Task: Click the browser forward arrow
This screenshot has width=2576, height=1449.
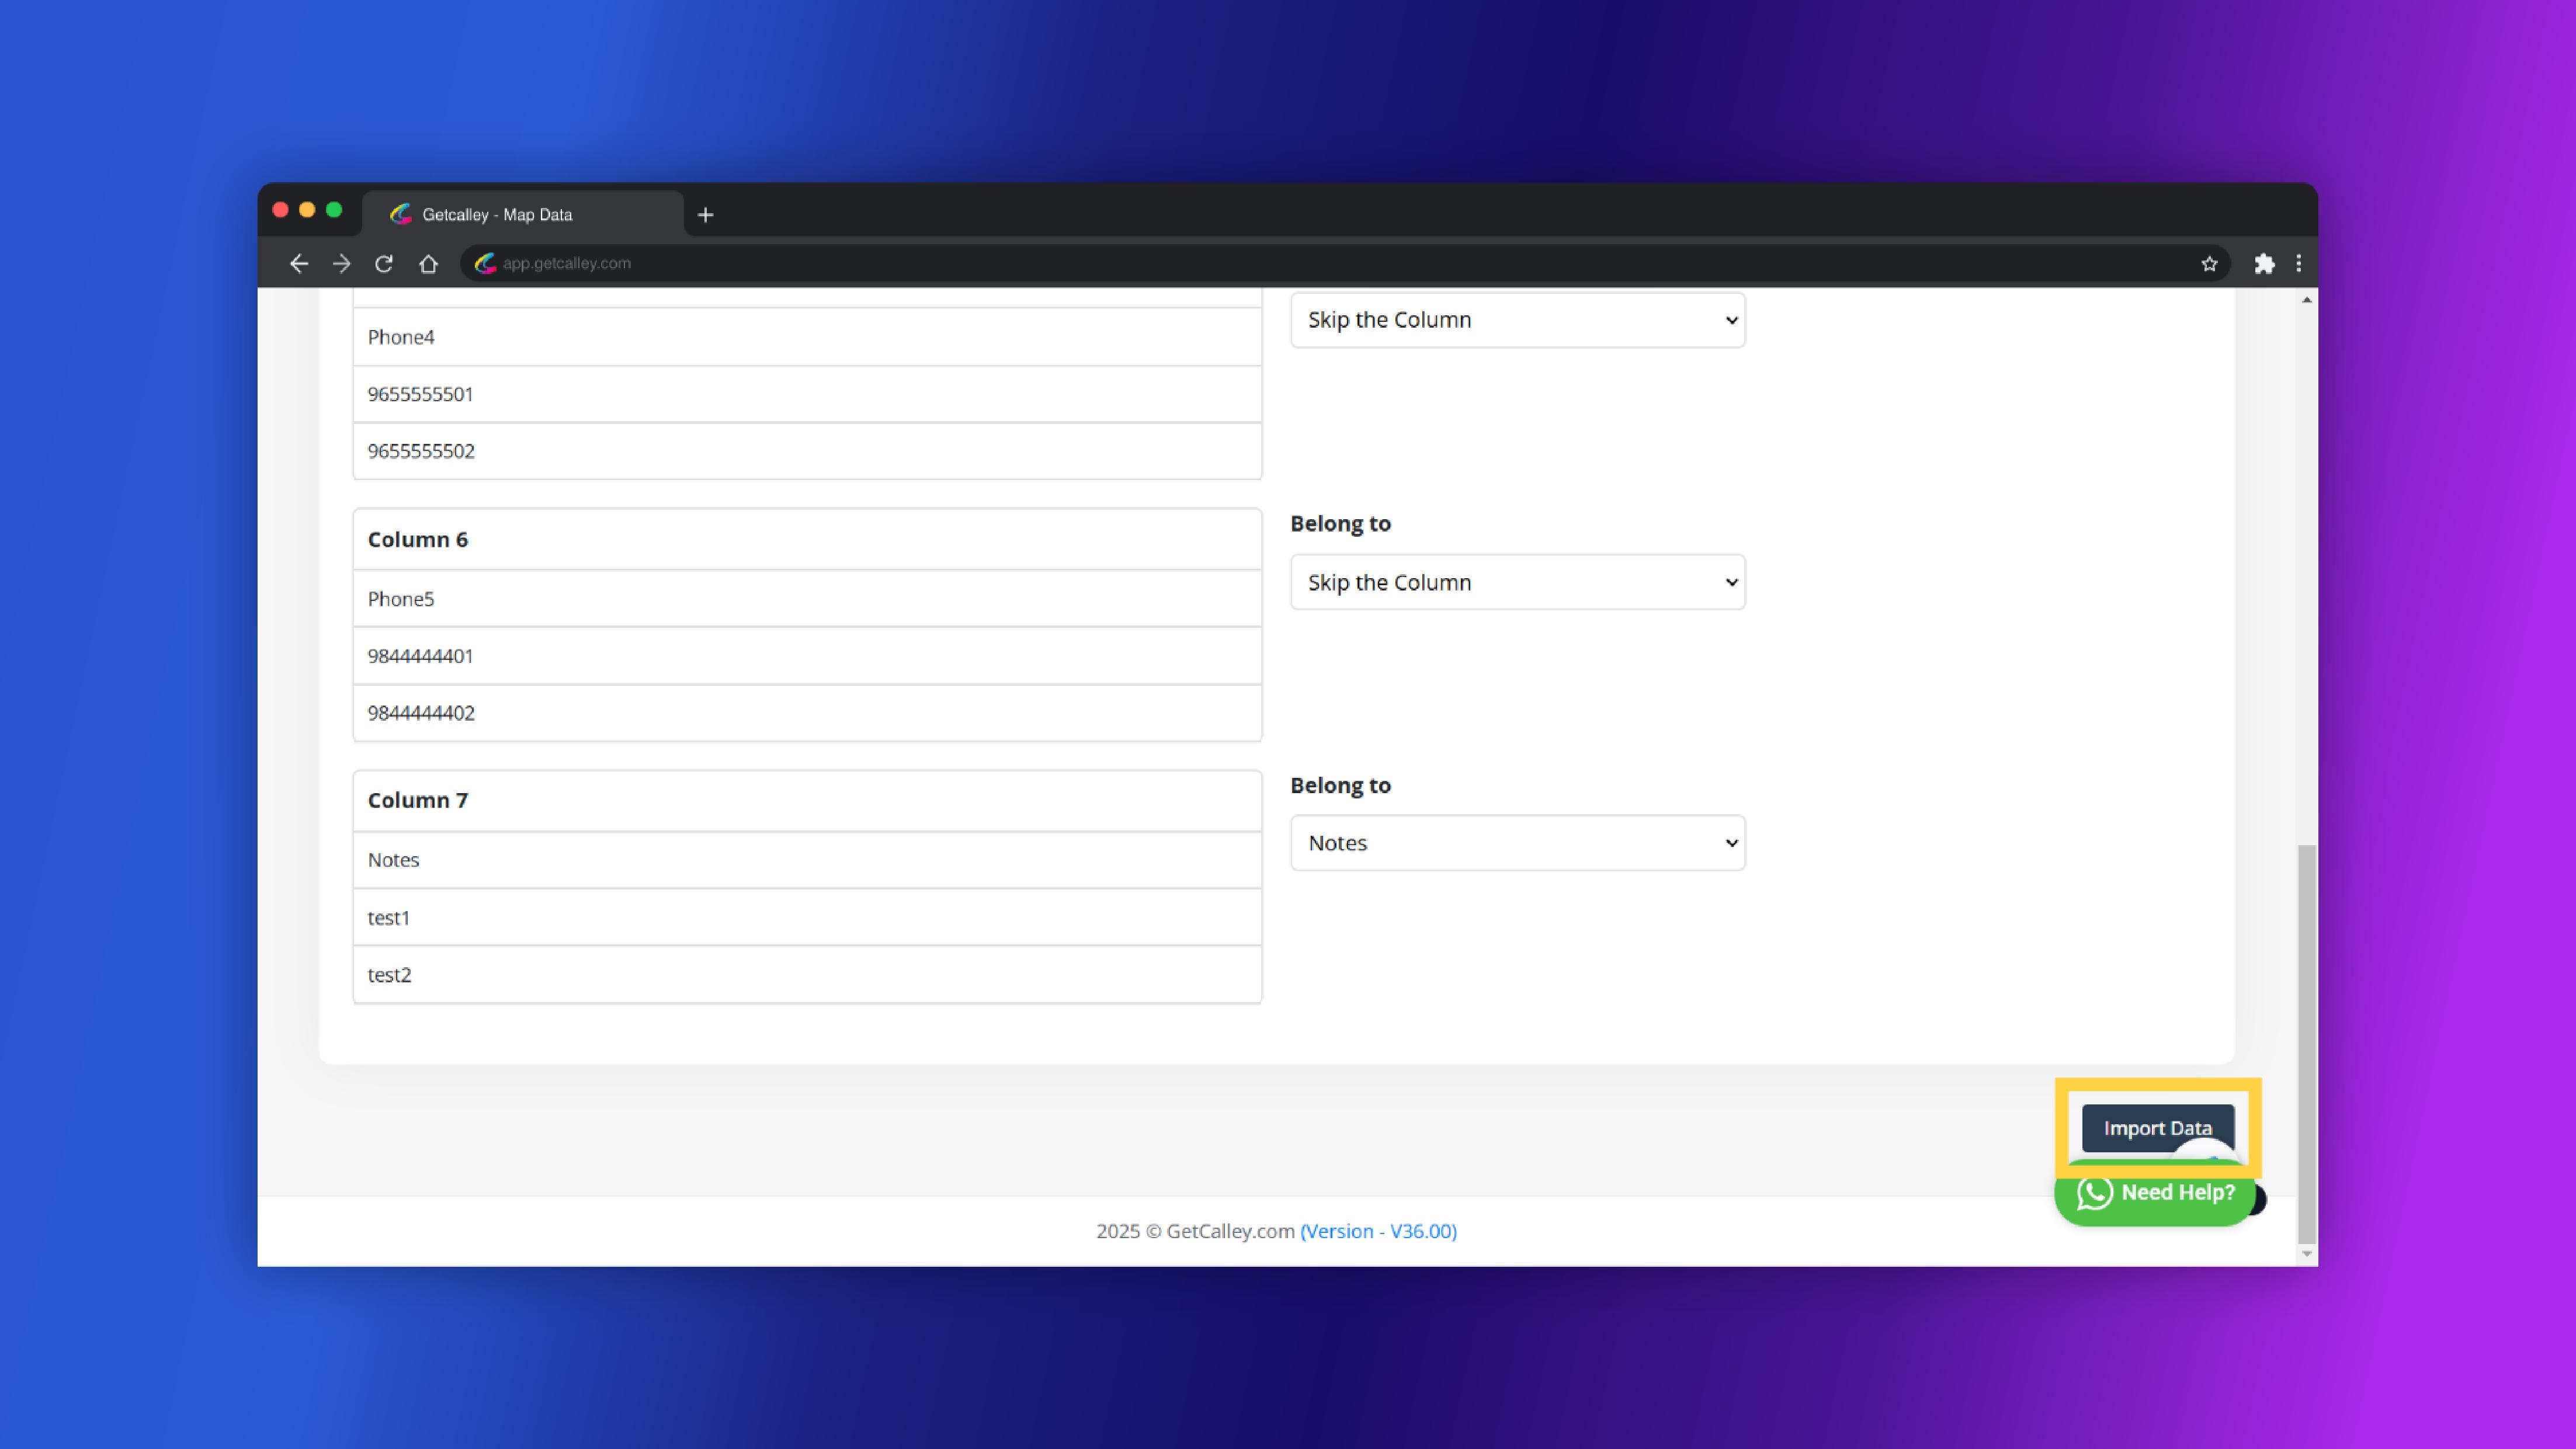Action: tap(341, 264)
